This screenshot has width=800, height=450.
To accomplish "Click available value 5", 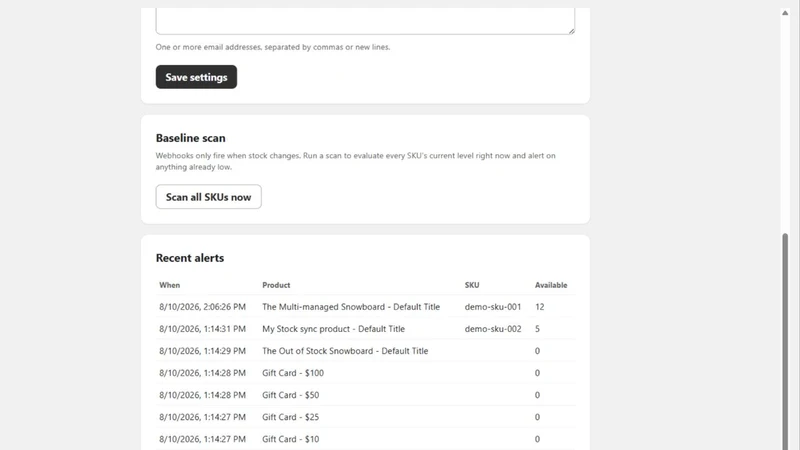I will tap(537, 329).
